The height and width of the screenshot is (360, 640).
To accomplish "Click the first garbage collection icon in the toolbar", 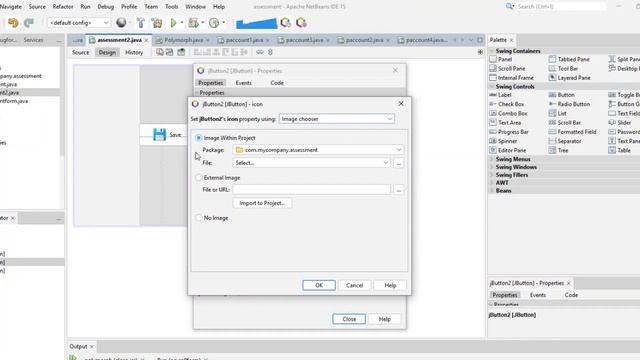I will [x=286, y=23].
